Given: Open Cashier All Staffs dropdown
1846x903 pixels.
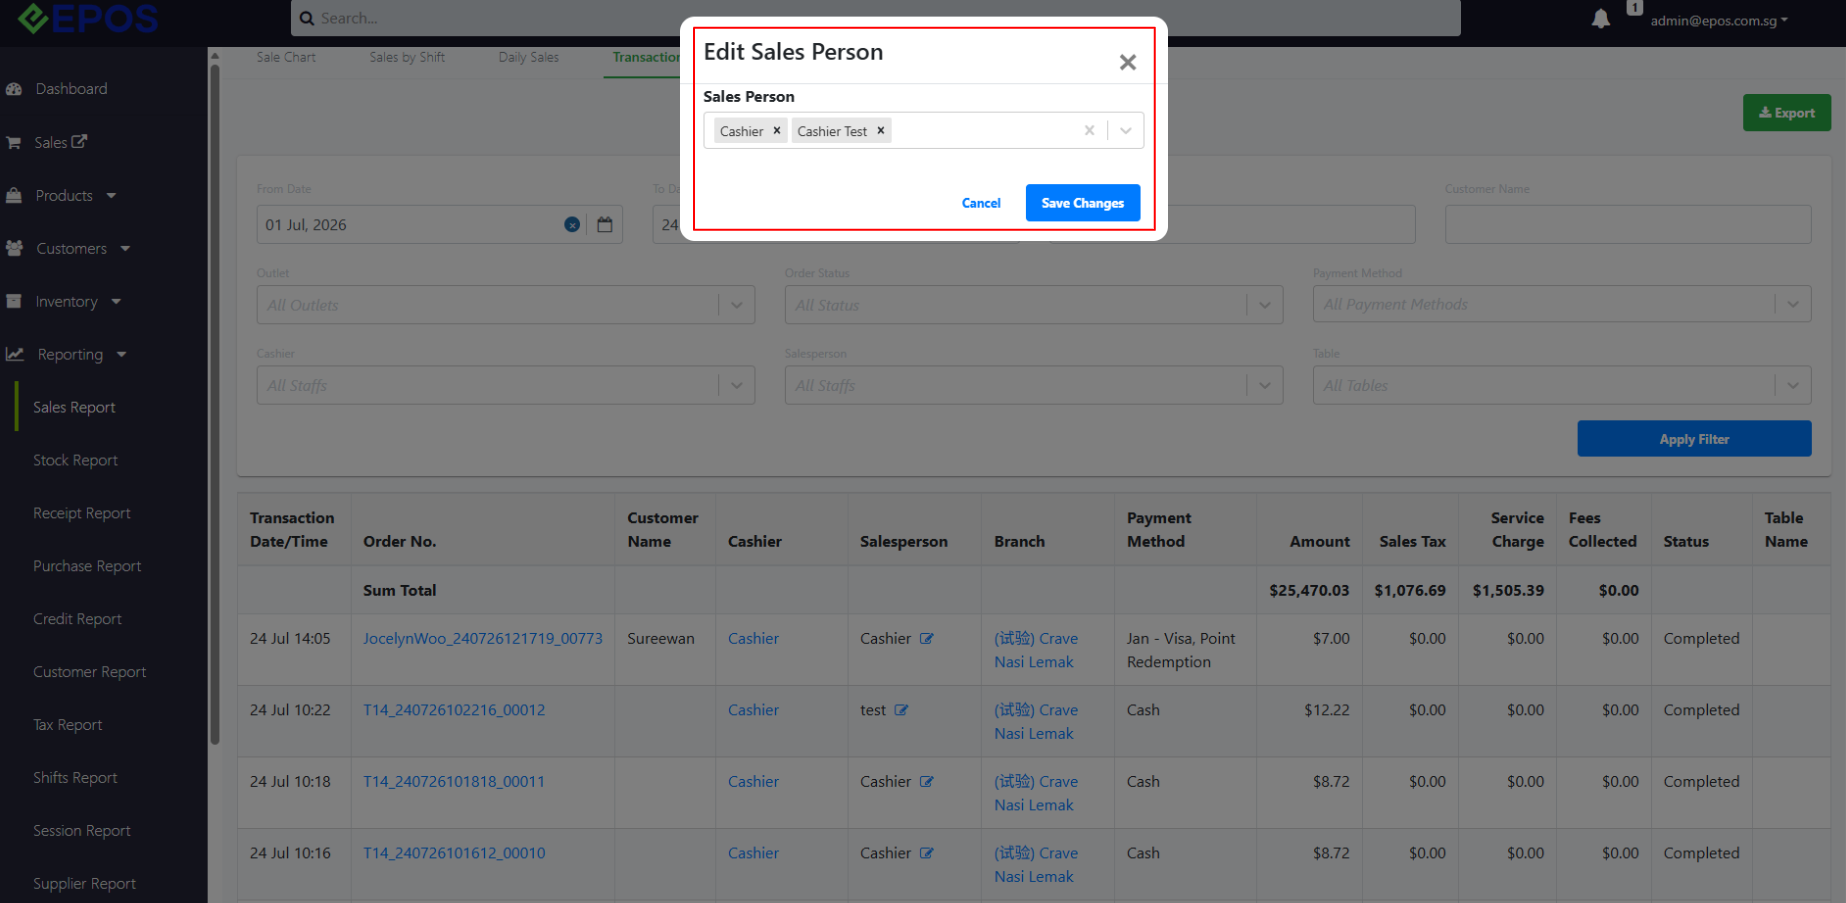Looking at the screenshot, I should coord(505,385).
